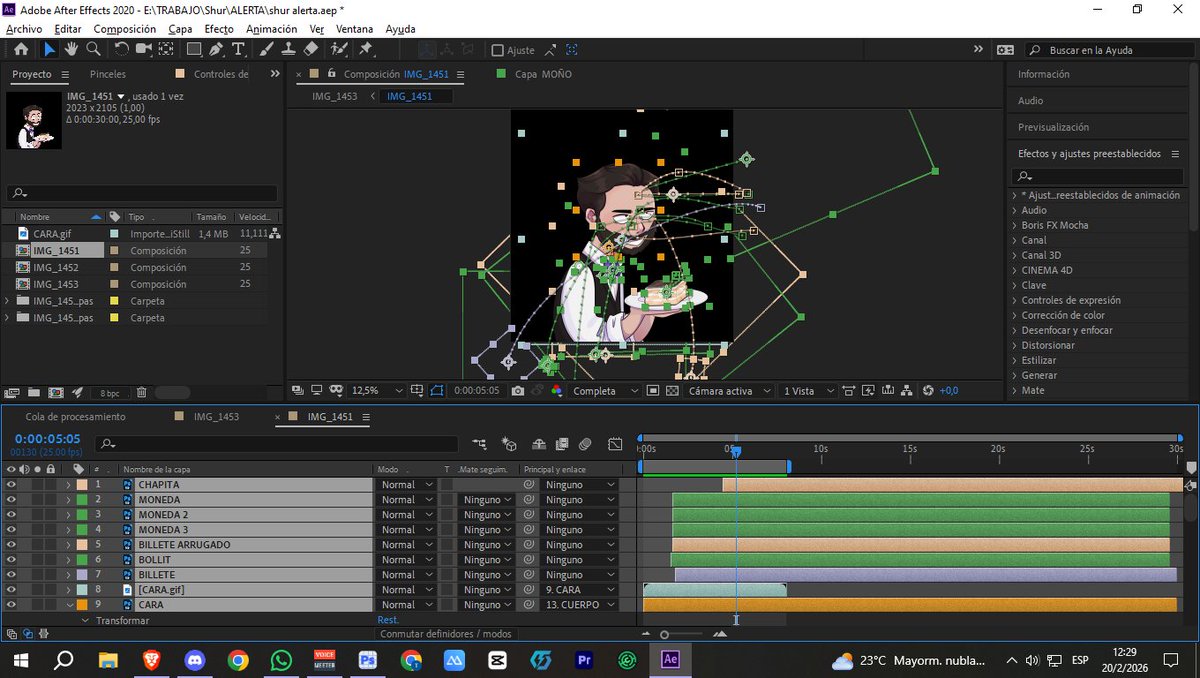
Task: Expand the Canal 3D effects category
Action: [x=1016, y=255]
